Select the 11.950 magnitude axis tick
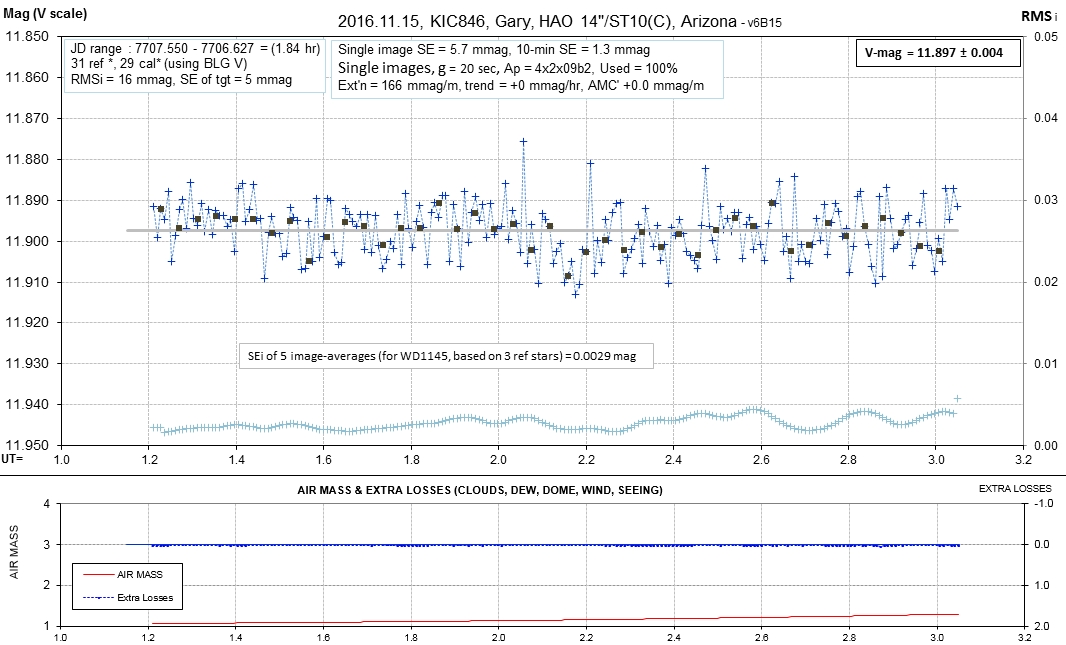1066x645 pixels. [27, 445]
